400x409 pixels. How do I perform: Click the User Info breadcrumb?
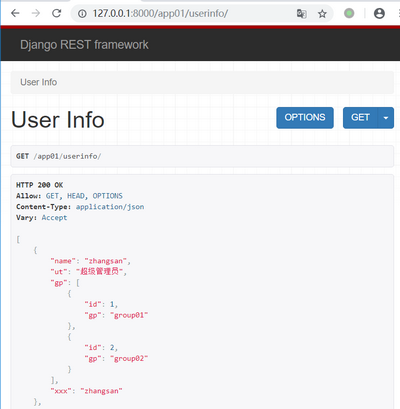pos(39,82)
